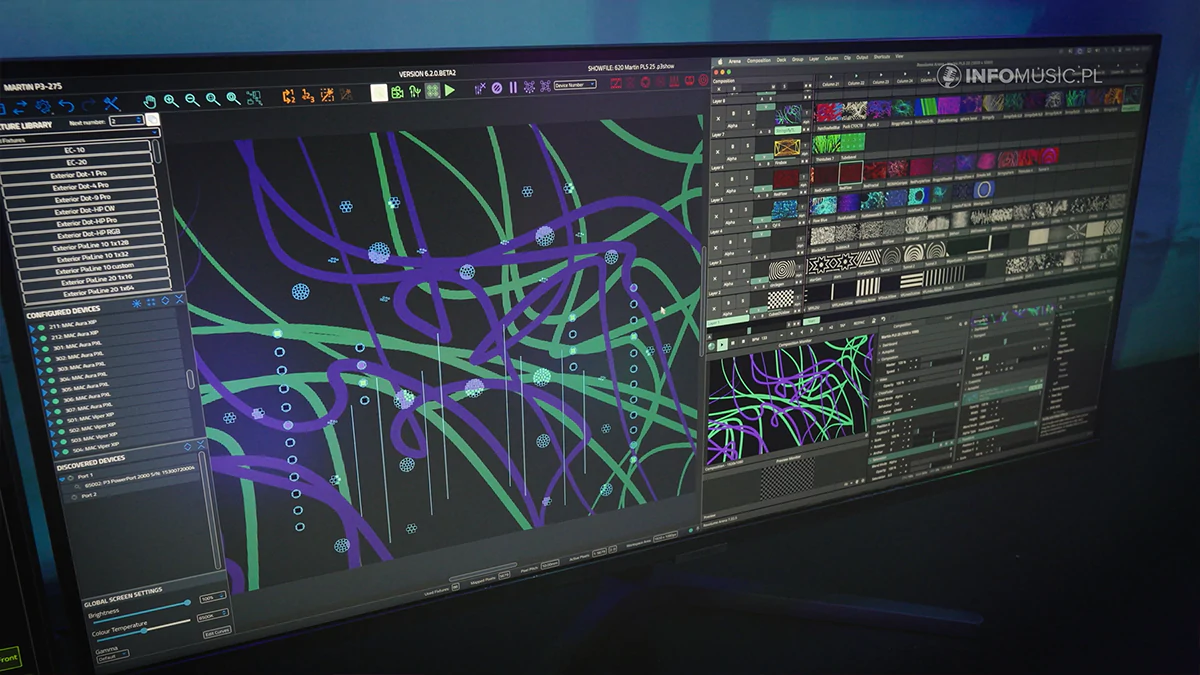Image resolution: width=1200 pixels, height=675 pixels.
Task: Open the Deck menu in Resolume
Action: click(782, 61)
